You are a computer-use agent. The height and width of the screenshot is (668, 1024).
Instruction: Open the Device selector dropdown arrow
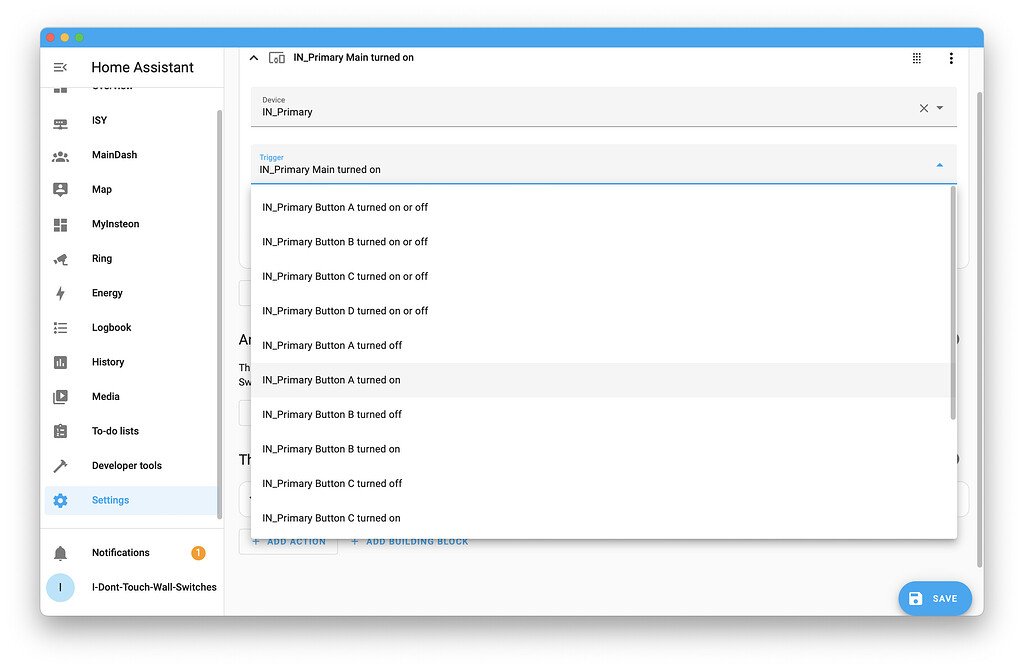pyautogui.click(x=939, y=107)
